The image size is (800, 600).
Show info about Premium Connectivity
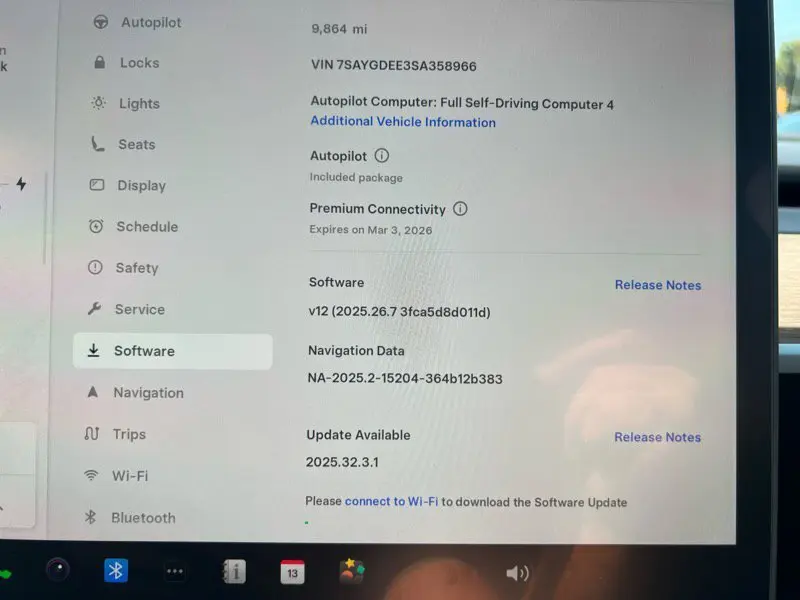pyautogui.click(x=460, y=209)
